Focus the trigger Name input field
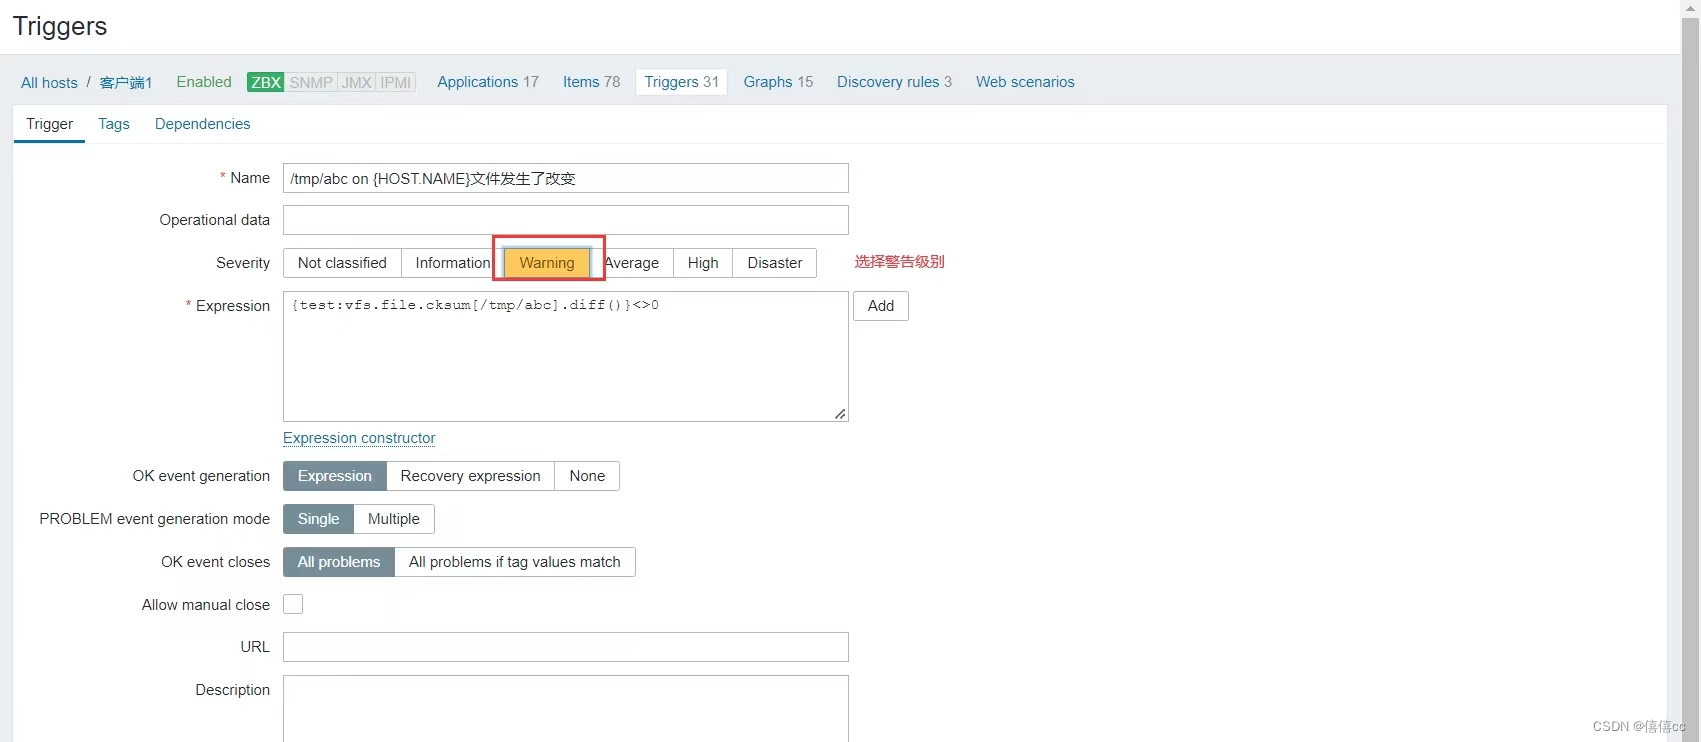 point(566,178)
